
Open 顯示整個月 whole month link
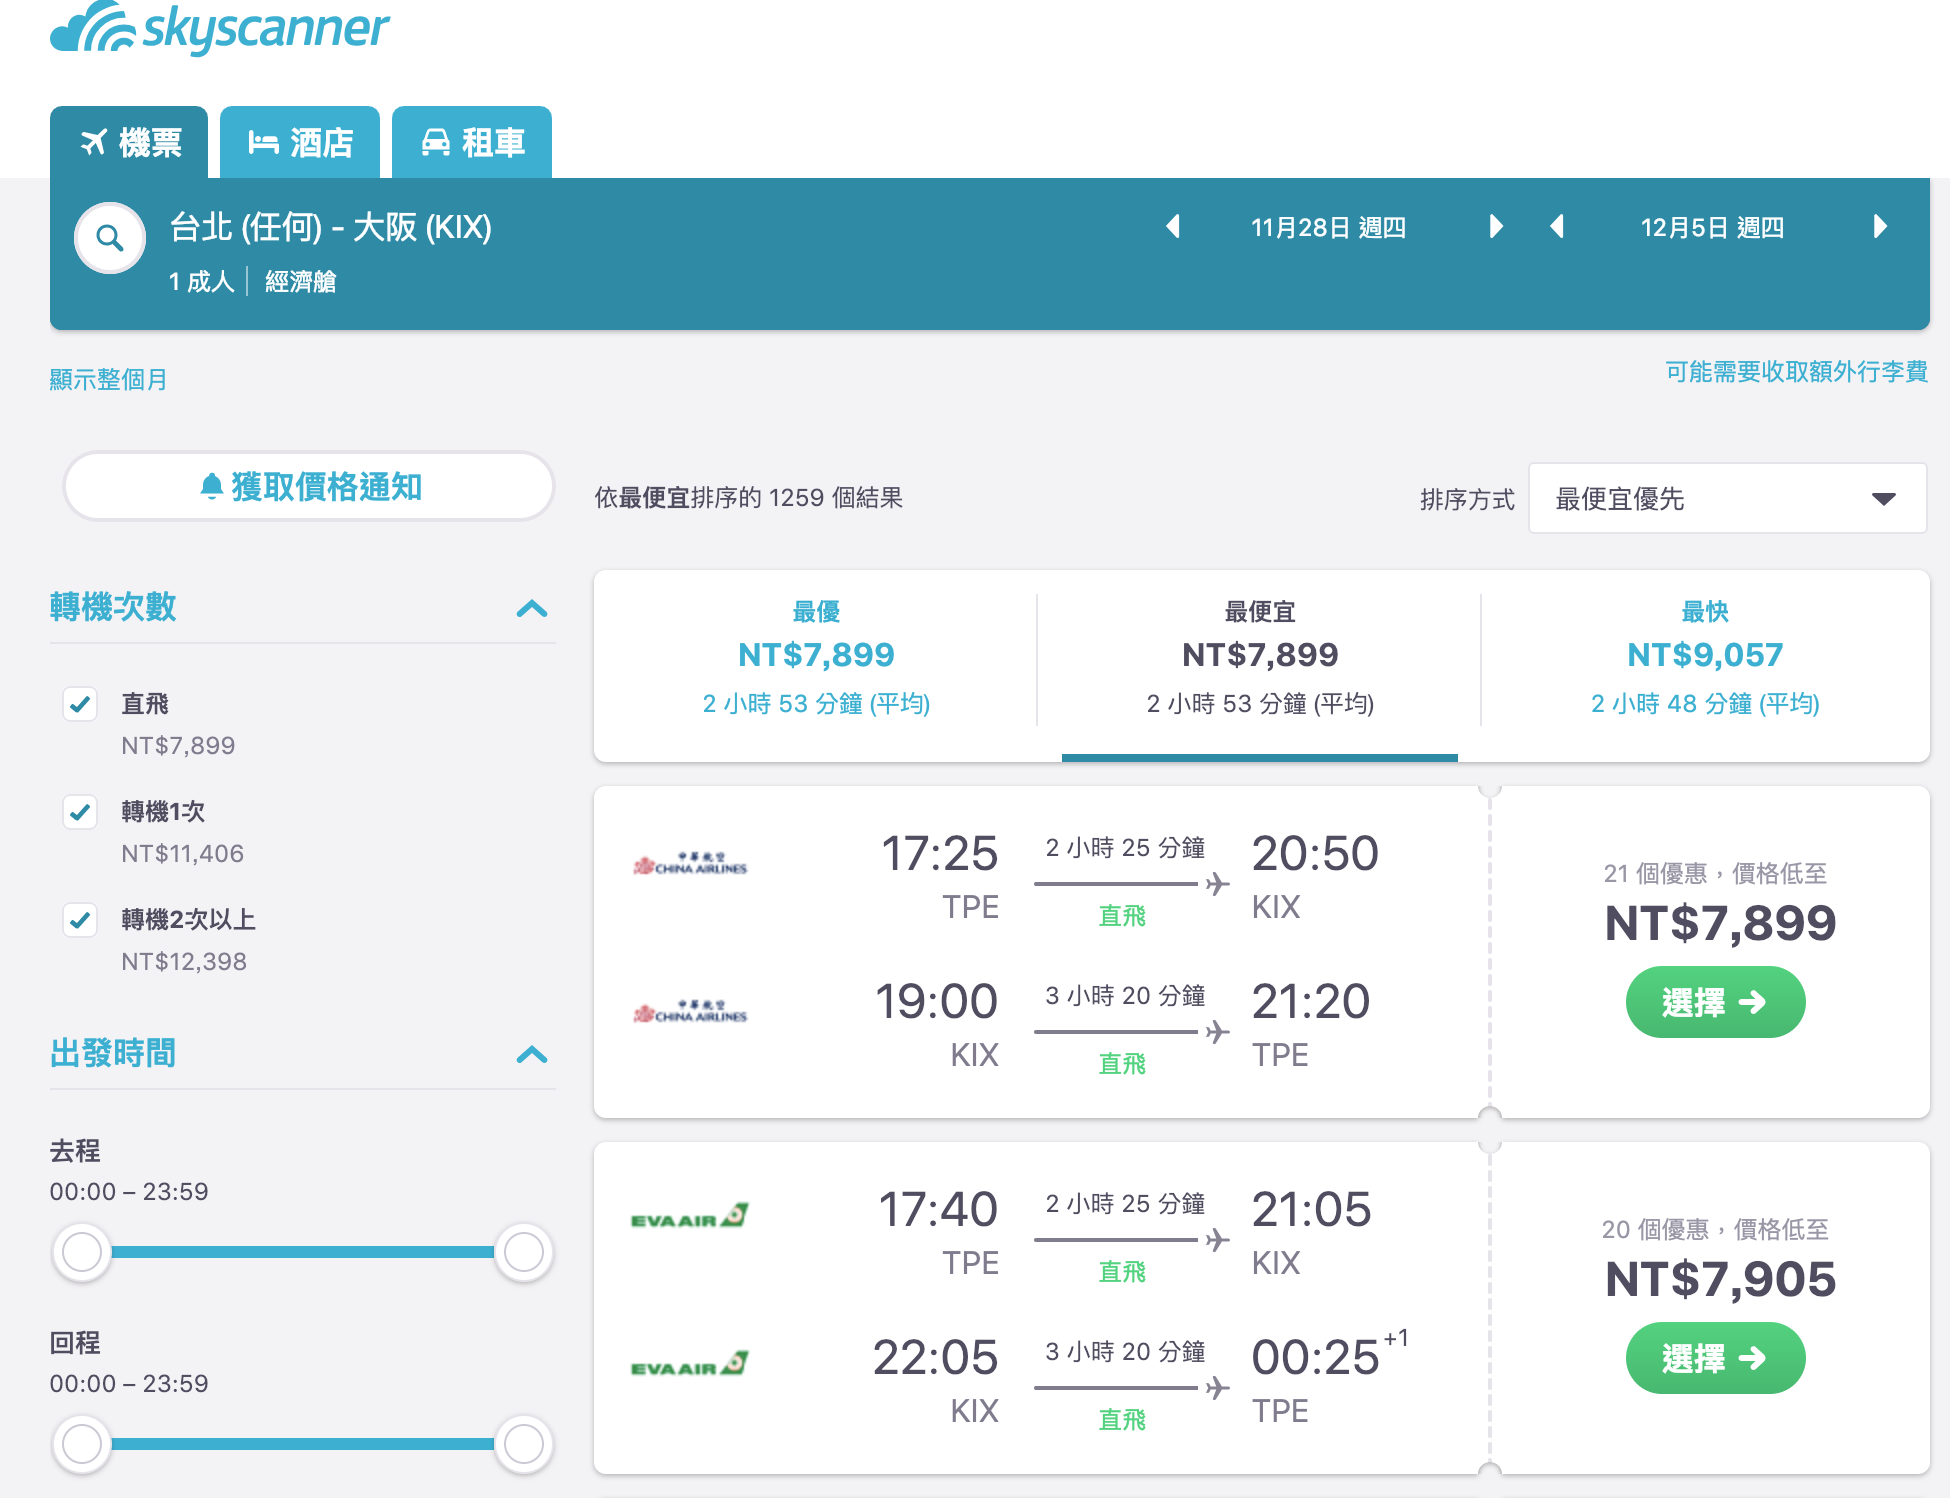tap(109, 380)
